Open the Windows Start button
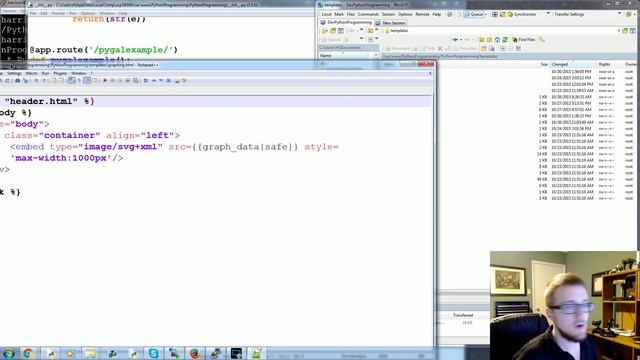 (8, 353)
